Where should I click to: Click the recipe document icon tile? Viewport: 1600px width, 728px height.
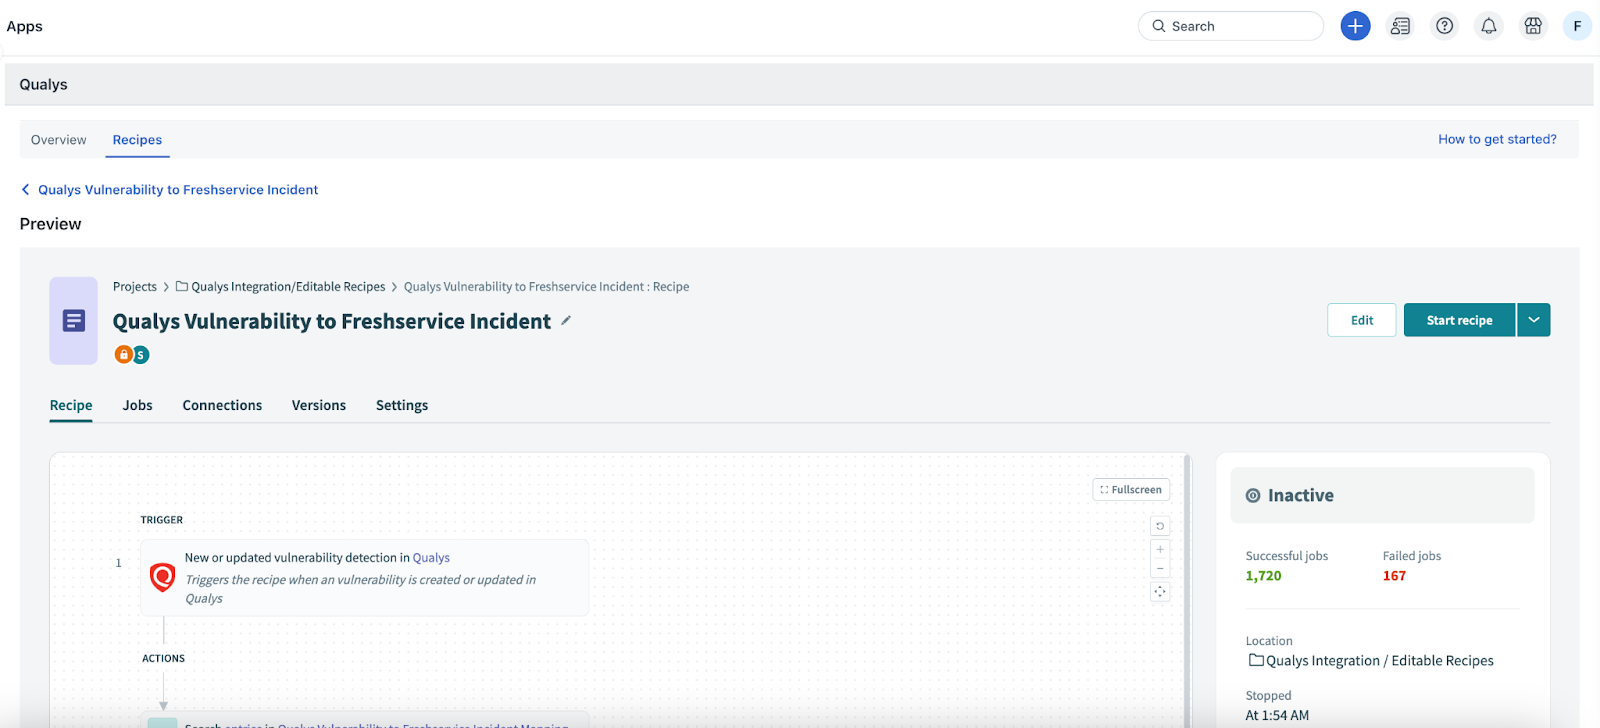73,320
